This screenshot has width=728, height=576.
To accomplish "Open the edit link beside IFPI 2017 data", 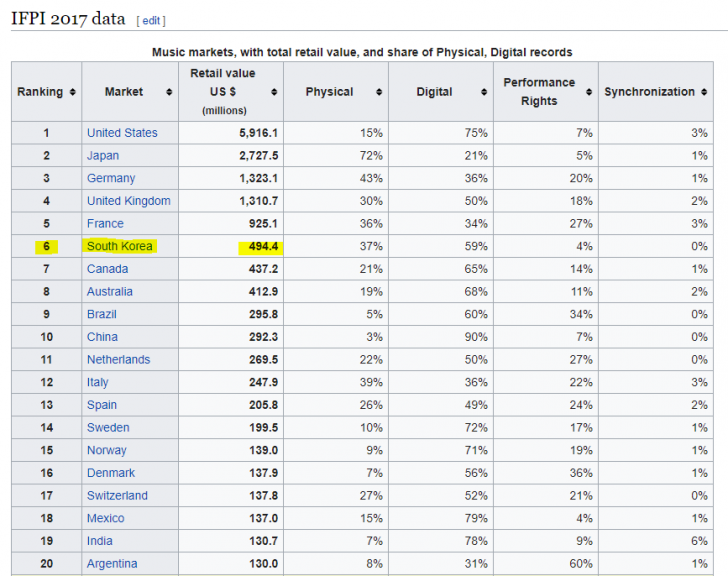I will click(x=151, y=20).
